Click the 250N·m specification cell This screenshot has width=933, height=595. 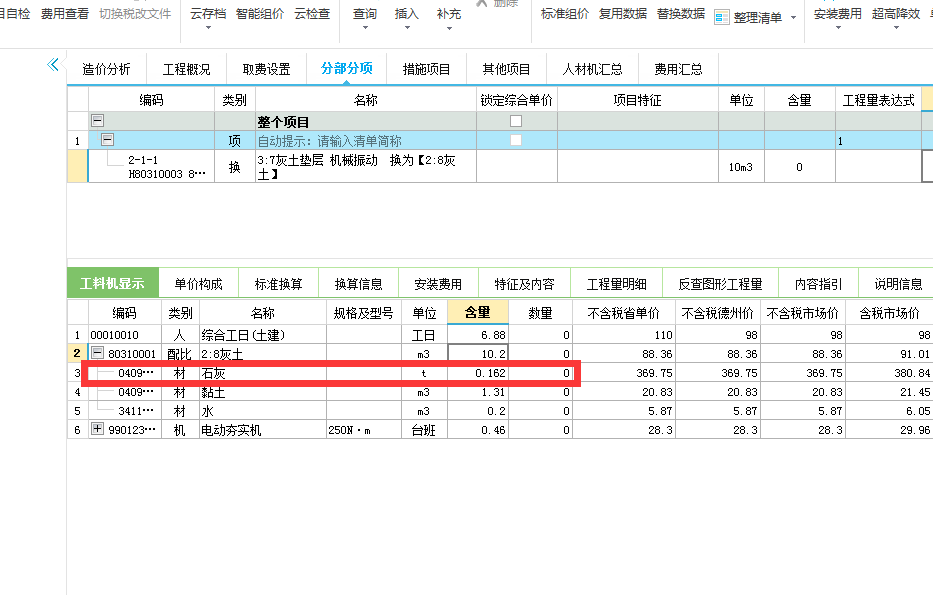[x=364, y=430]
